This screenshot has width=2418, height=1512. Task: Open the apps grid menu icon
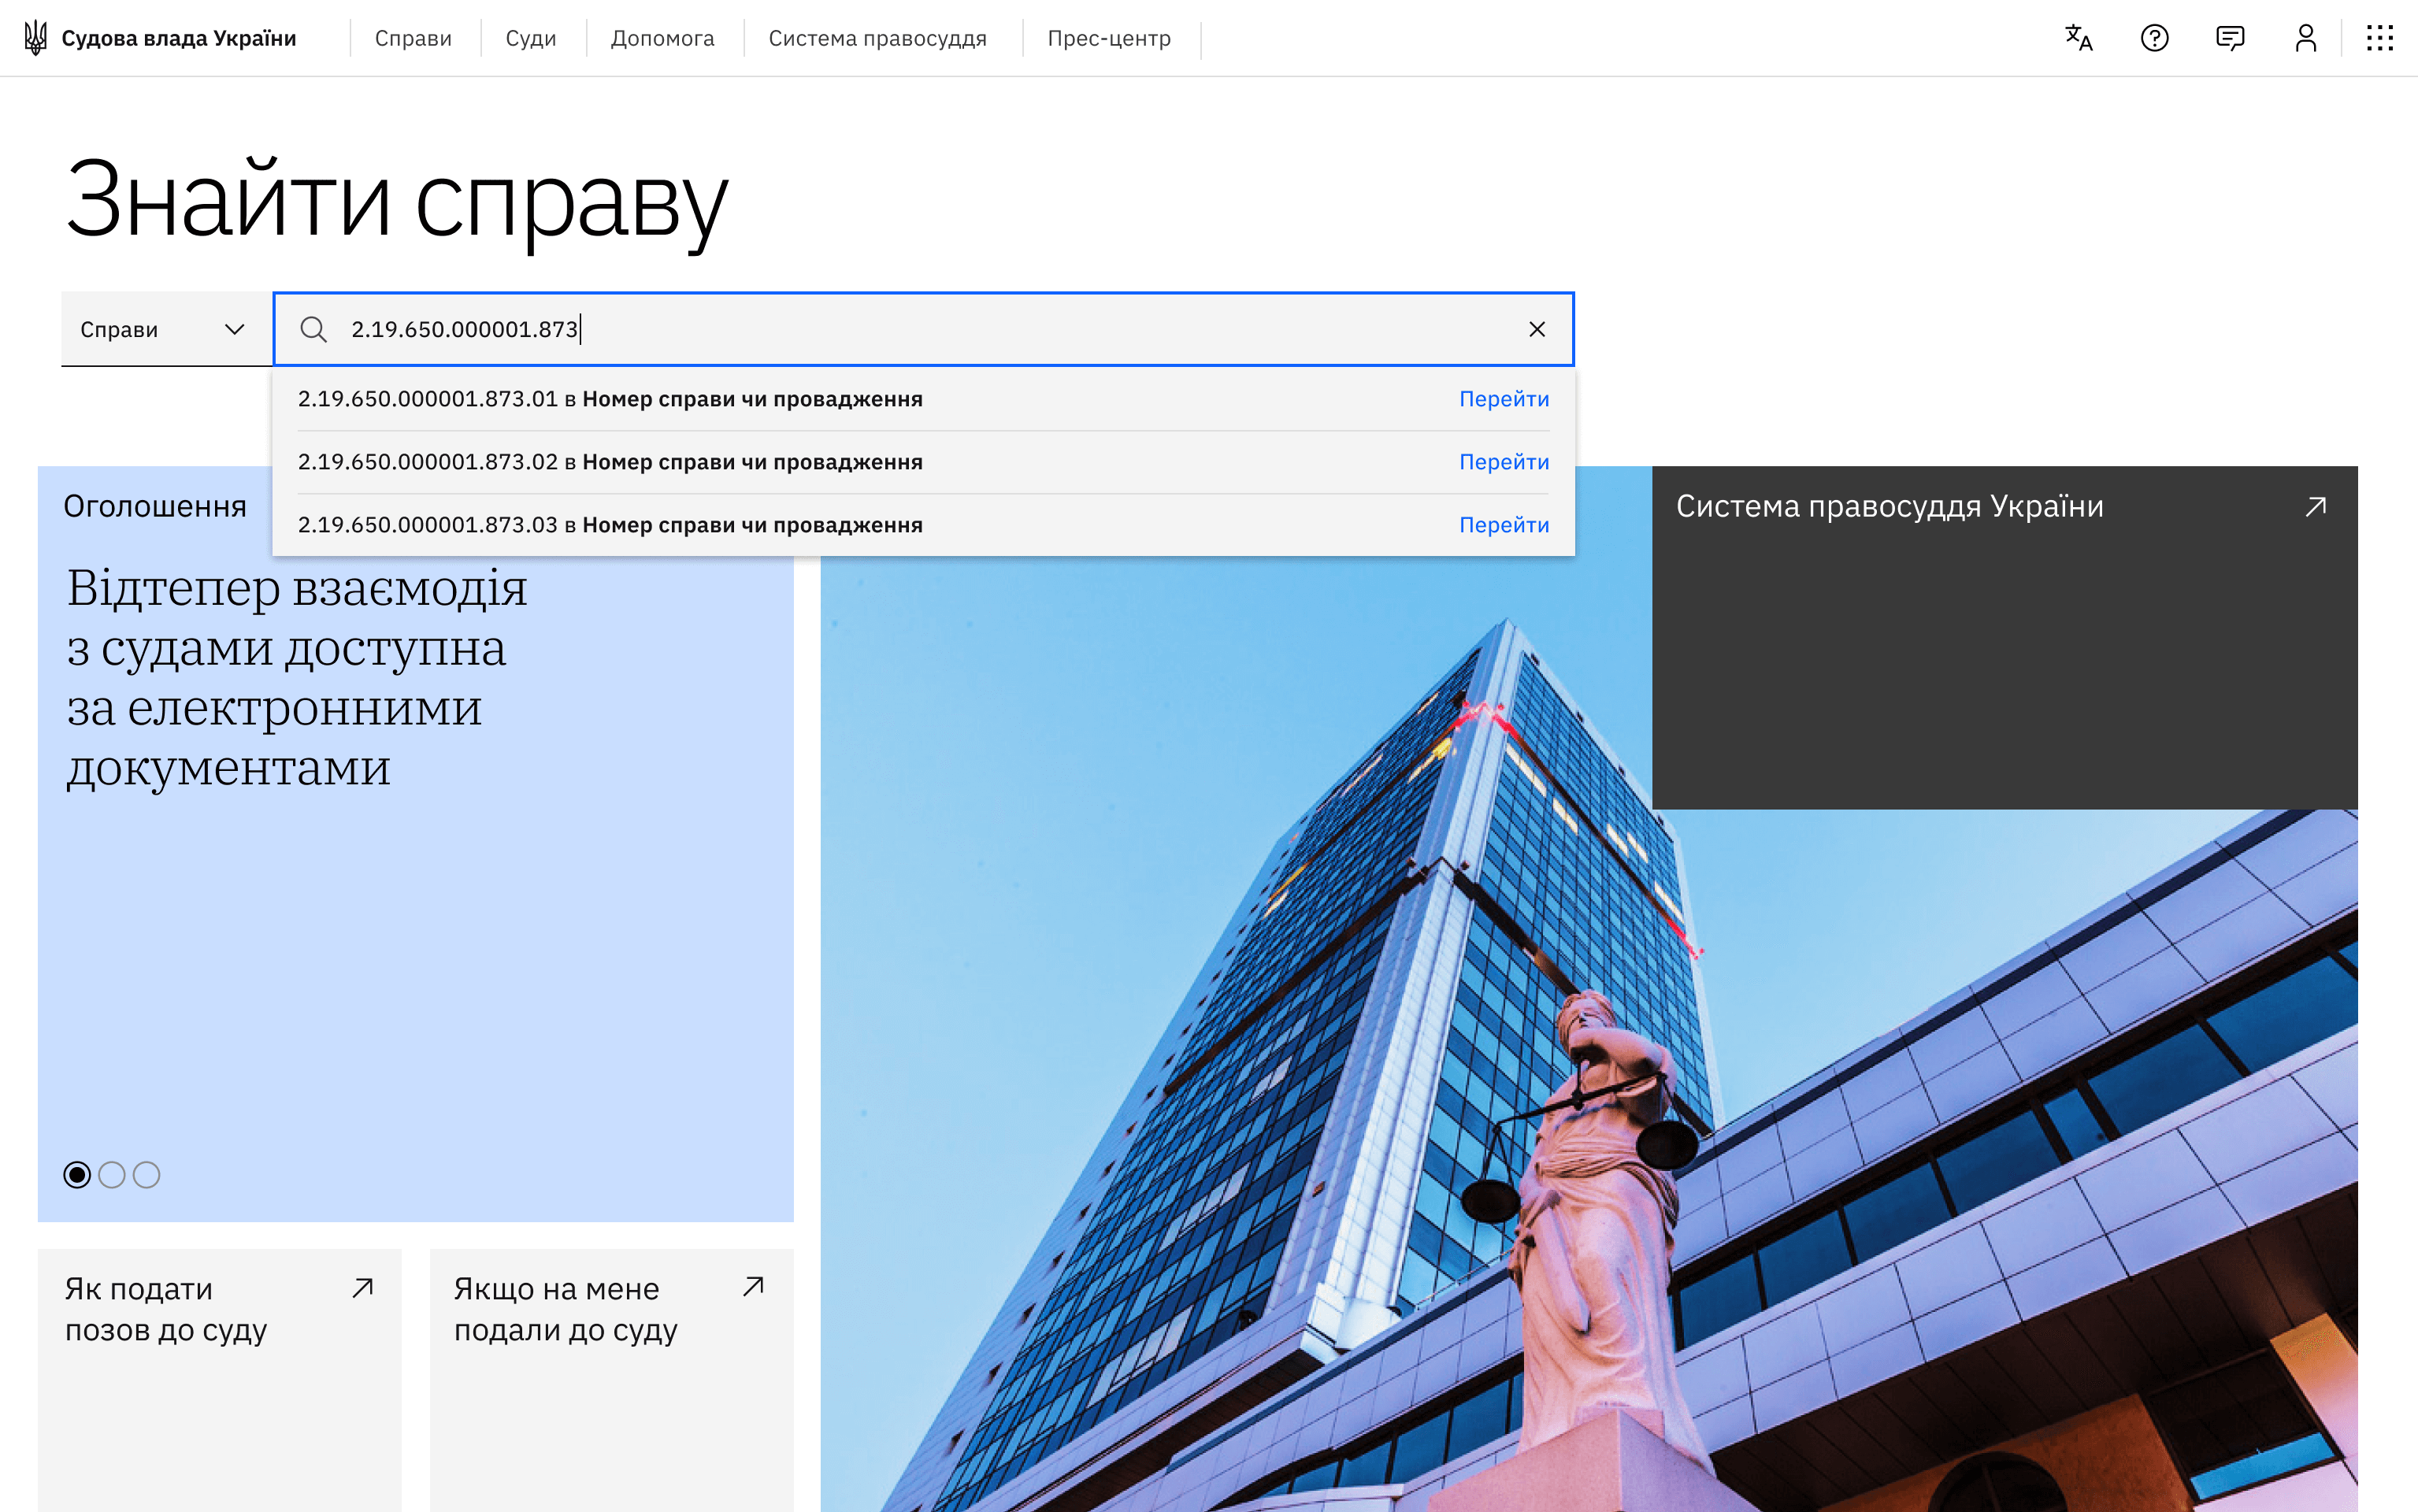2379,38
